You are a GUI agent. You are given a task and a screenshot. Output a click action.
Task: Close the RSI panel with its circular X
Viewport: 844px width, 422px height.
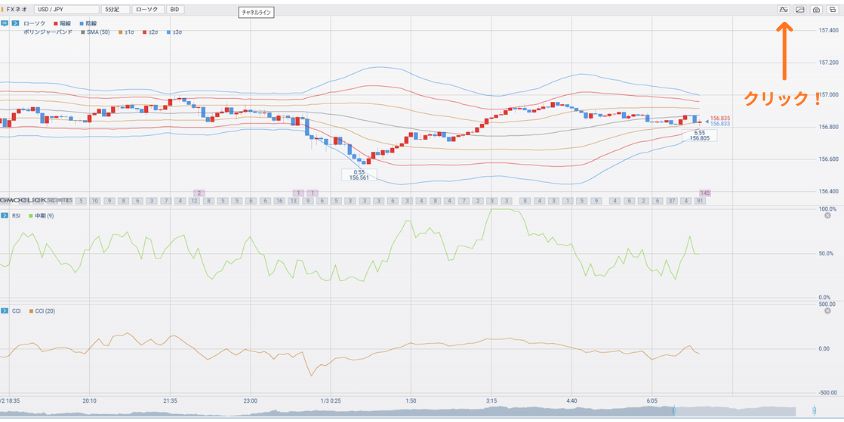coord(827,215)
